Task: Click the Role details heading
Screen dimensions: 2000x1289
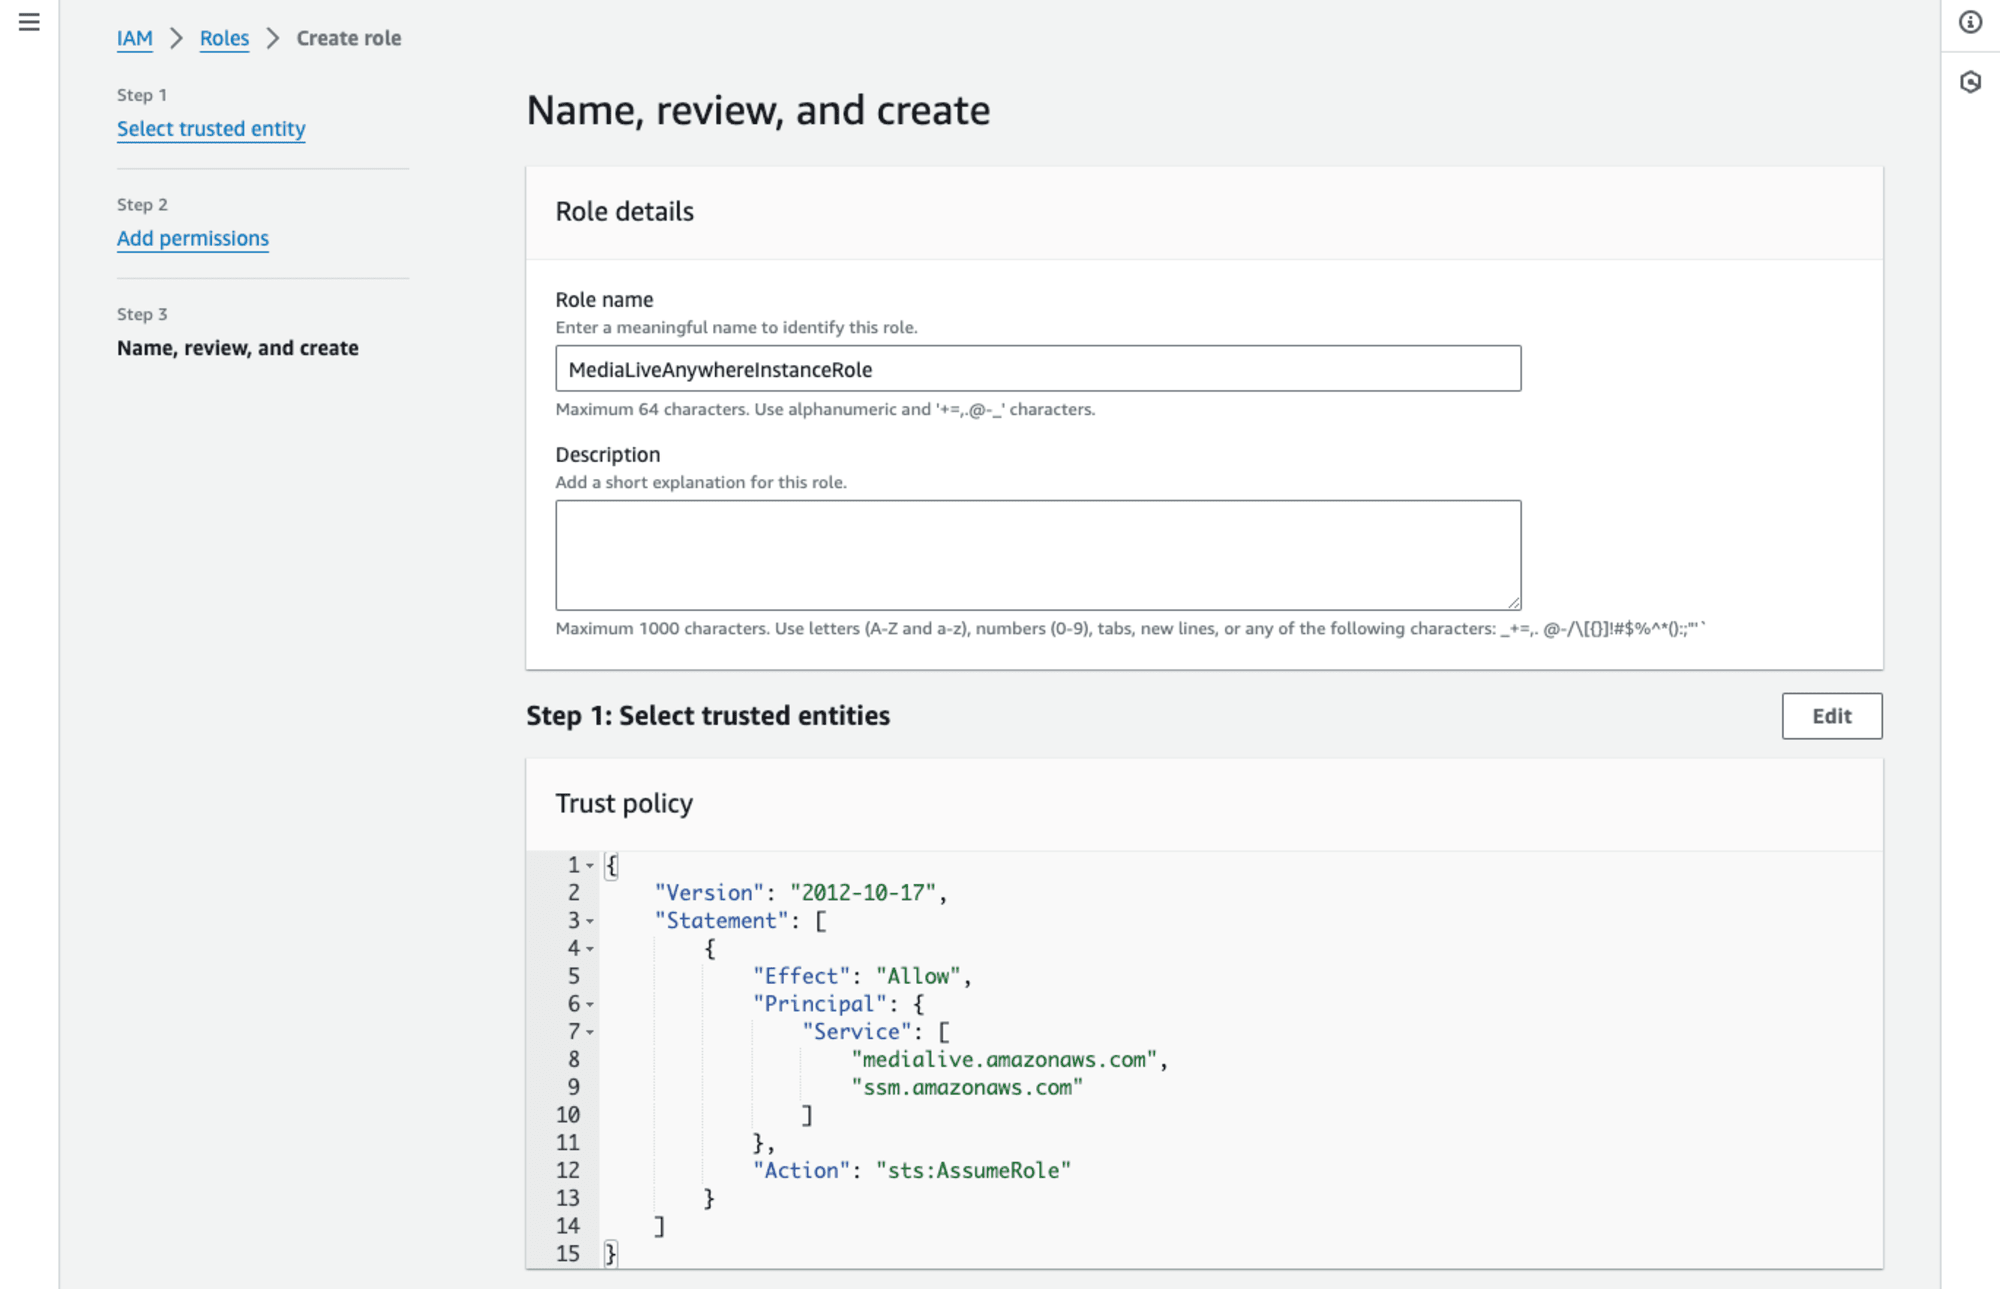Action: [624, 212]
